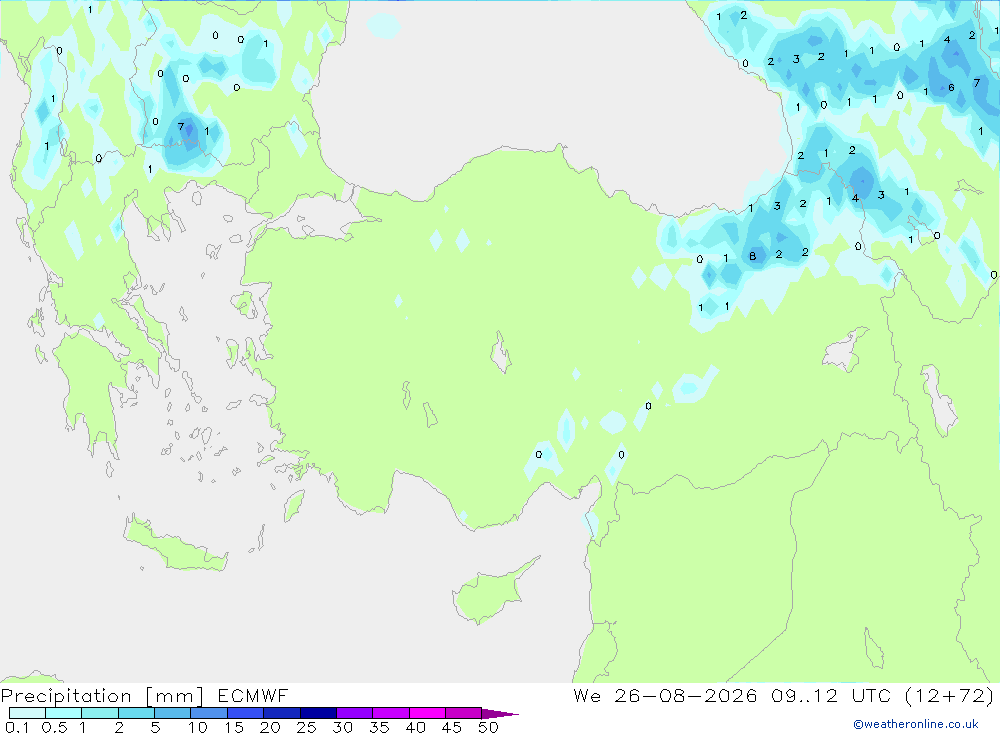The image size is (1000, 733).
Task: Open the weatheronline.co.uk copyright link
Action: coord(916,724)
